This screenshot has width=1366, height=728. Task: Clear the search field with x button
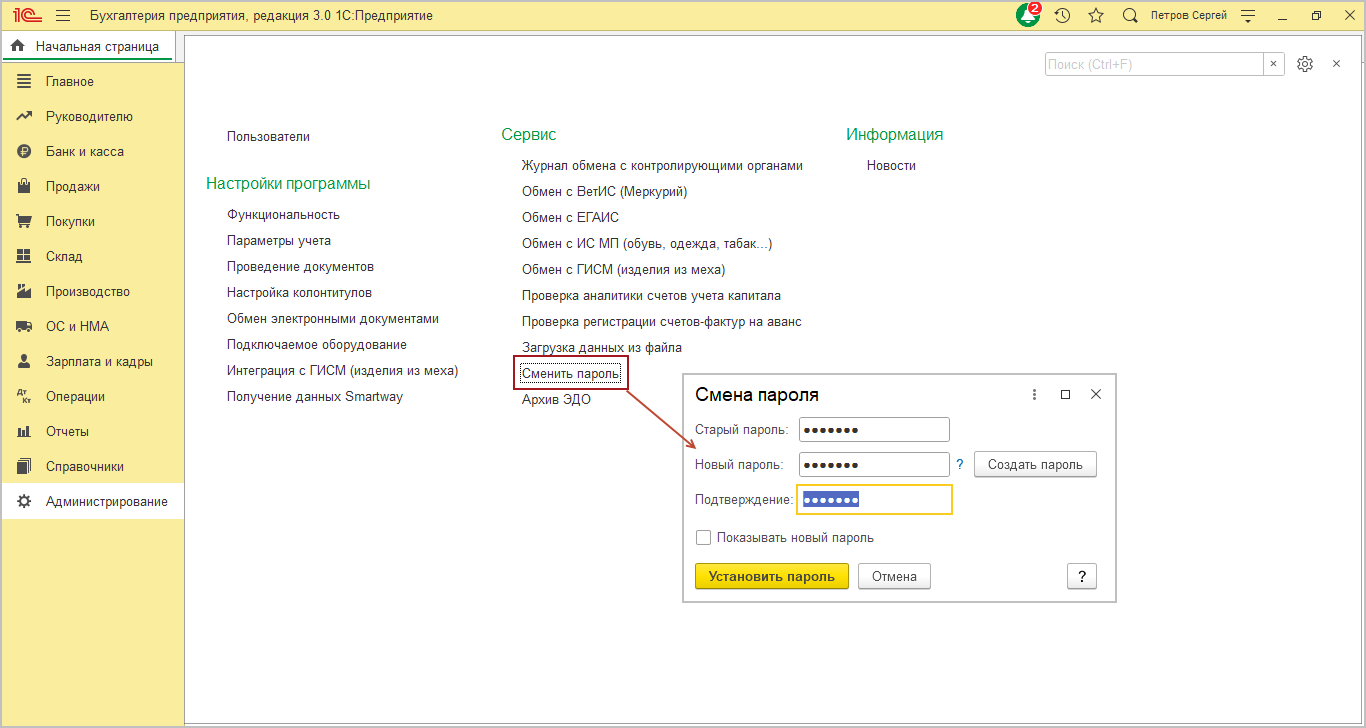1273,64
